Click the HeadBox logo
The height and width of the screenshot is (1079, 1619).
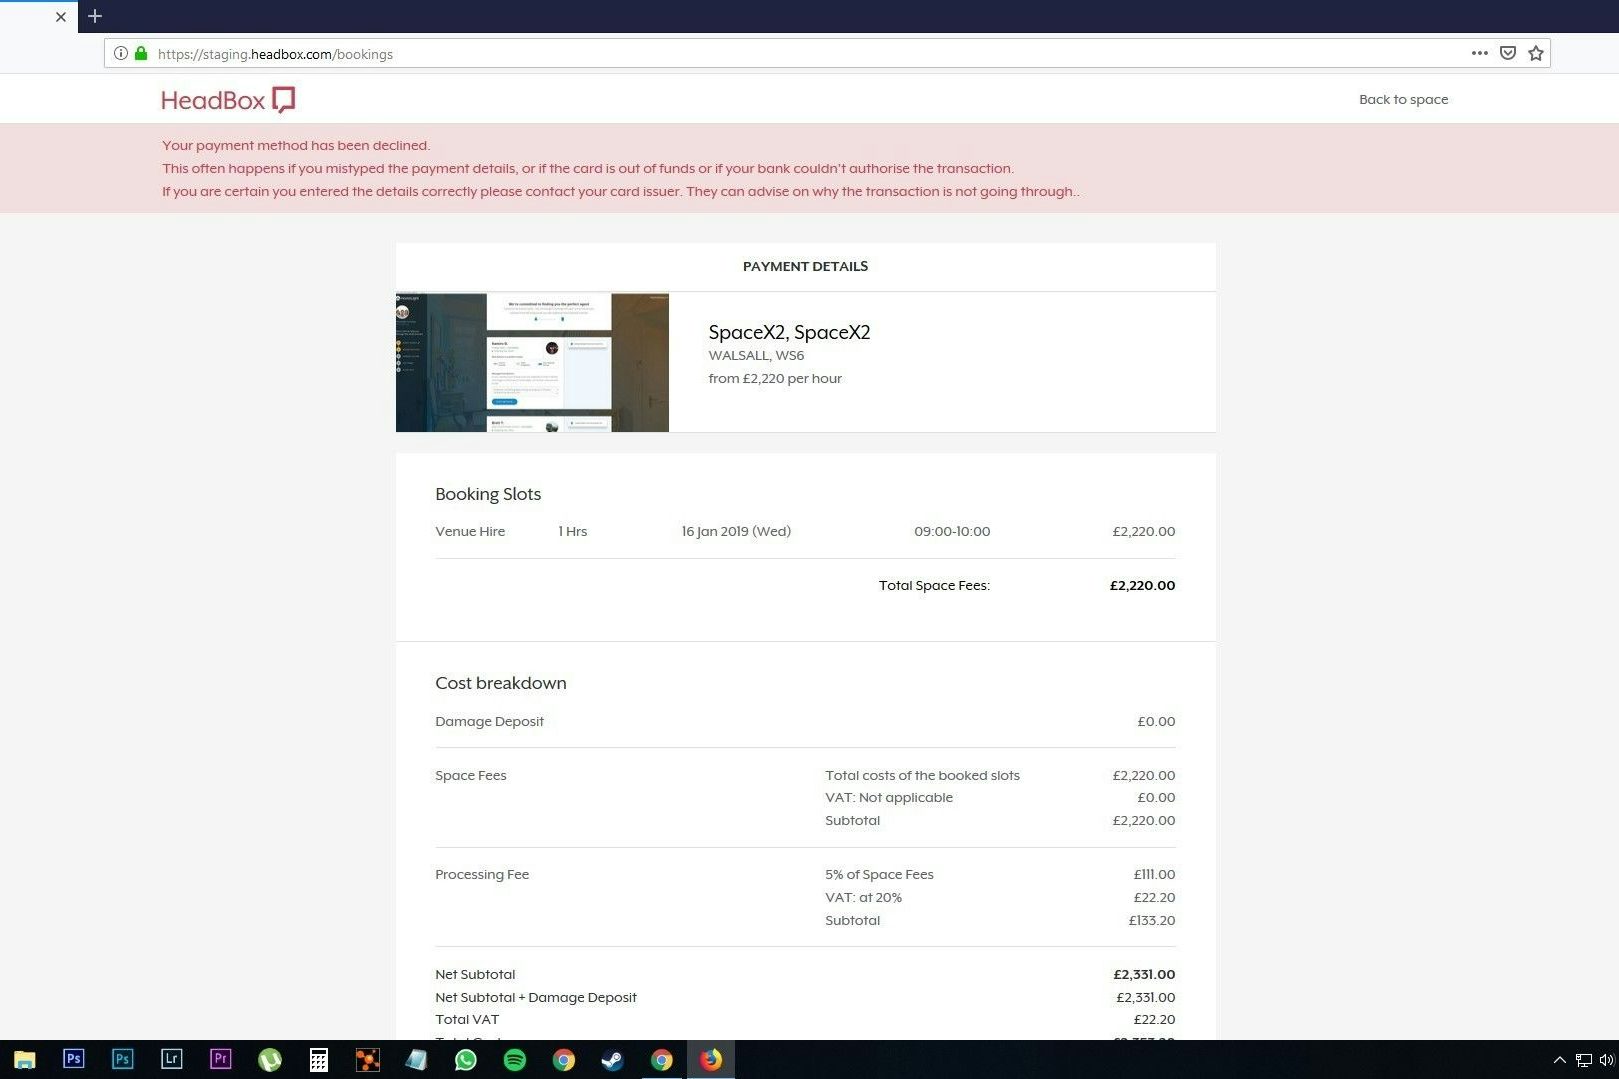point(228,100)
